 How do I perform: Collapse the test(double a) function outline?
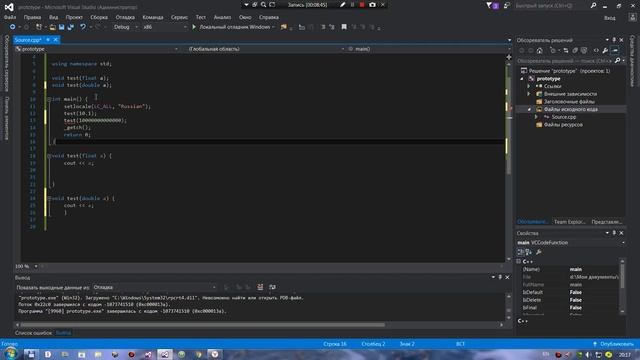point(49,198)
